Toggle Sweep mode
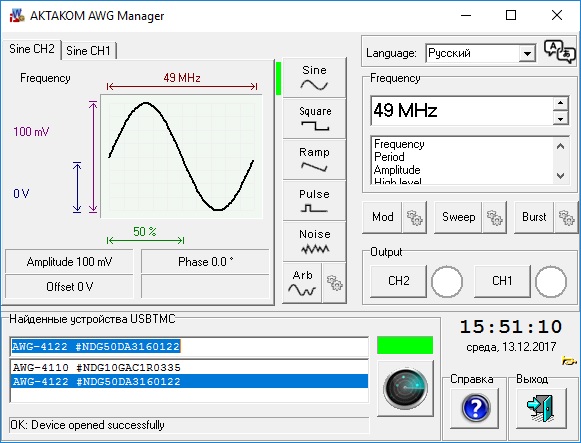Screen dimensions: 581x443 coord(458,217)
